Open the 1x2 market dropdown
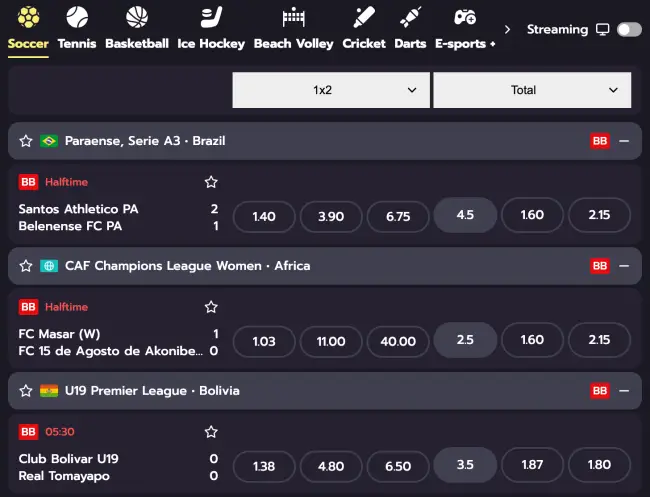 331,90
